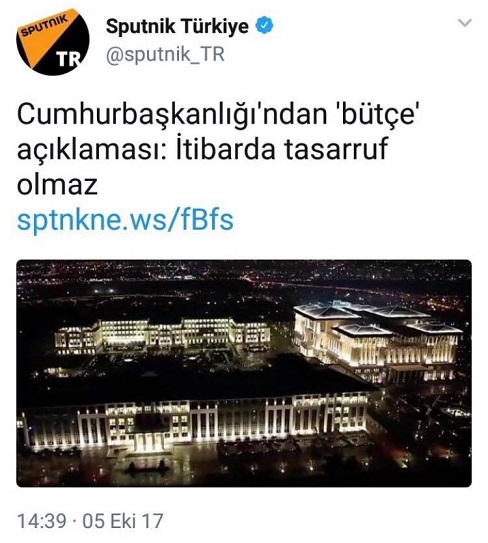This screenshot has width=488, height=543.
Task: Expand the tweet options chevron
Action: click(465, 23)
